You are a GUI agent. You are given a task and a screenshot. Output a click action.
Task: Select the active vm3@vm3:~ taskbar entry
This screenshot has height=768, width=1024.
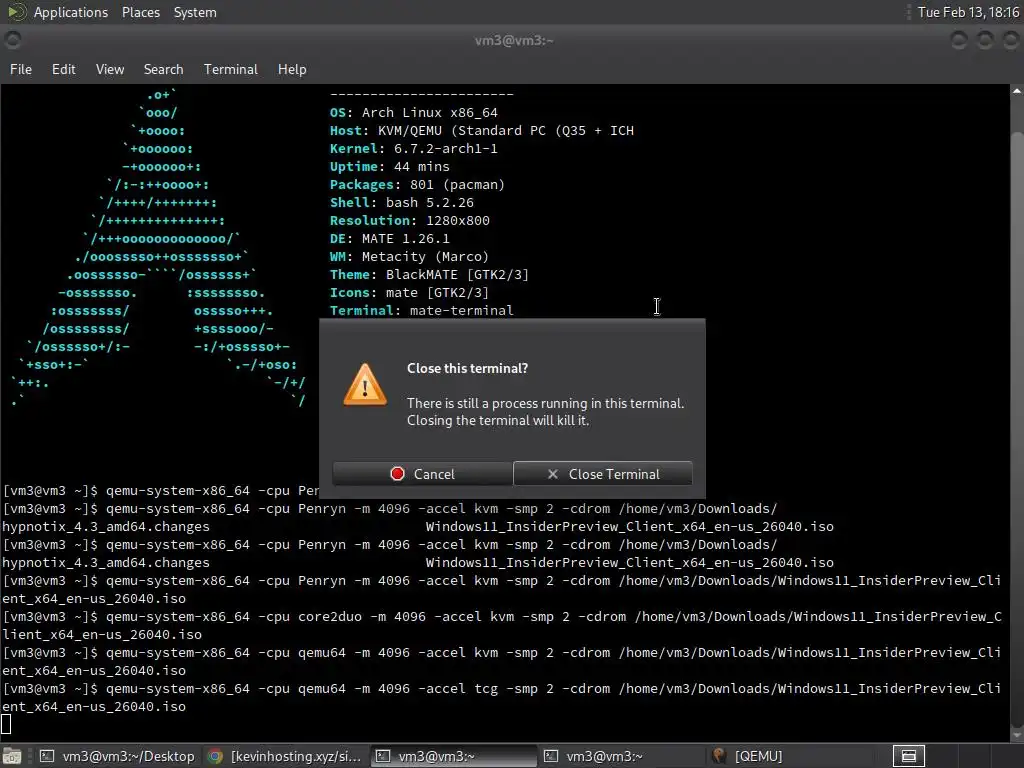(453, 756)
